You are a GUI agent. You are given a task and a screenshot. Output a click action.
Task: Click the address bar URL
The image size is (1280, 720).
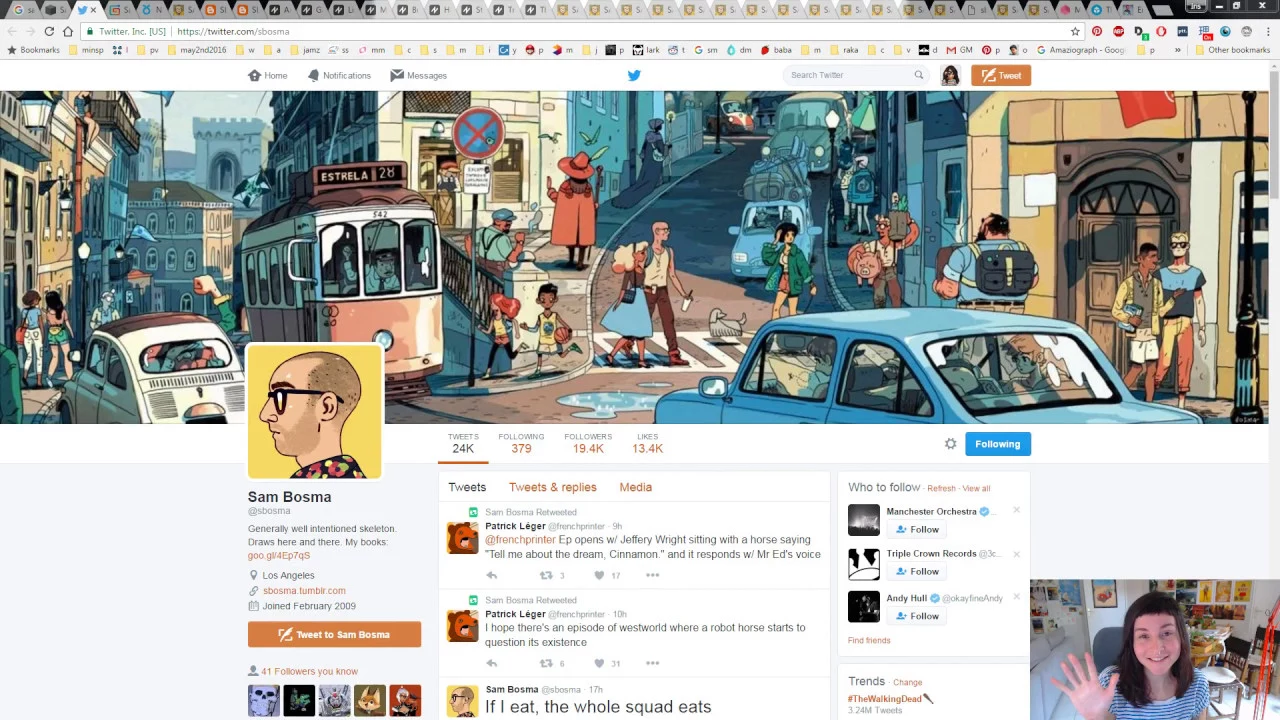[x=233, y=31]
